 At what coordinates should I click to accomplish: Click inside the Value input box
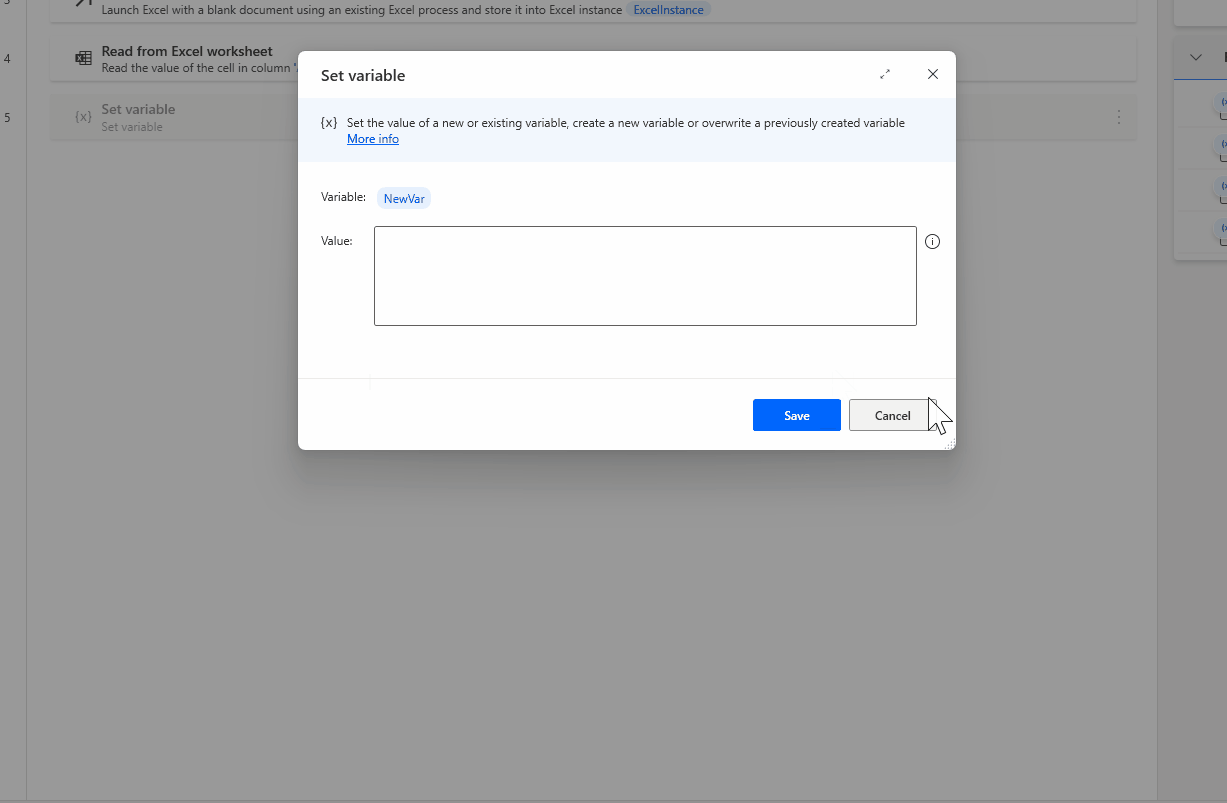tap(645, 275)
